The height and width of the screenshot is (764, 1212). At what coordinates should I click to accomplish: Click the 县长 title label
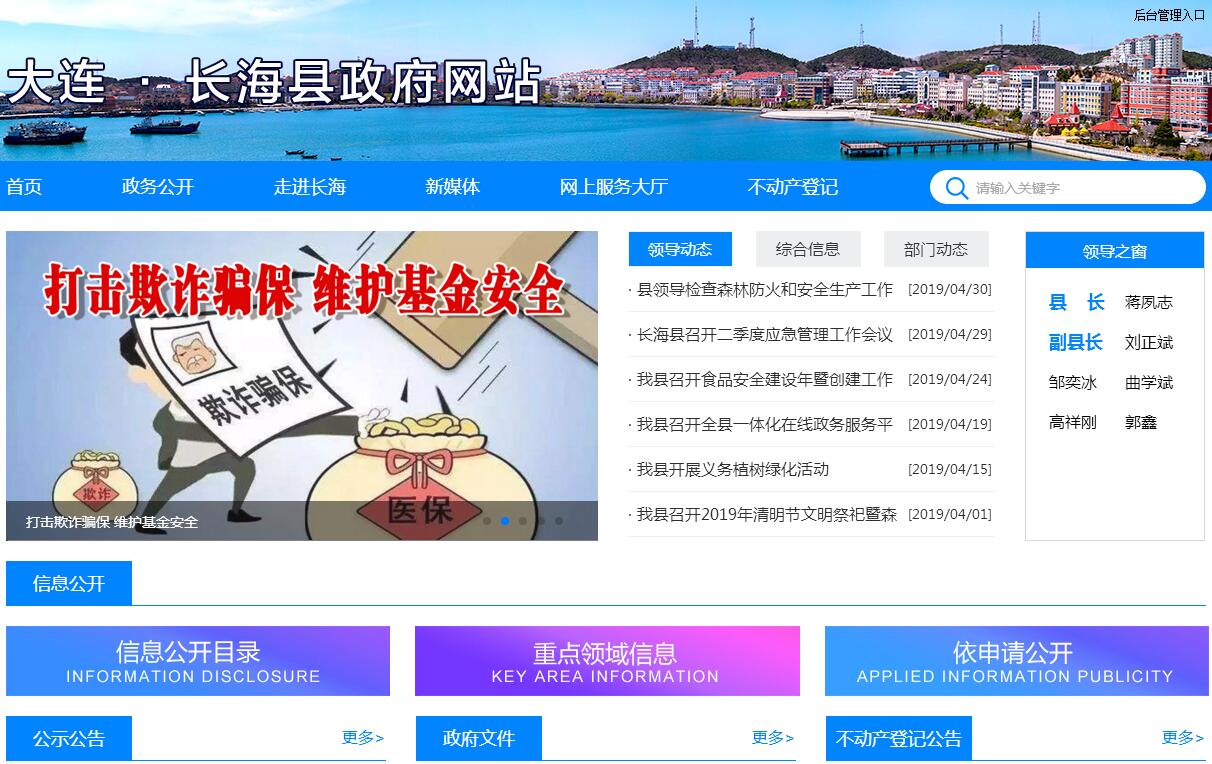click(1077, 302)
